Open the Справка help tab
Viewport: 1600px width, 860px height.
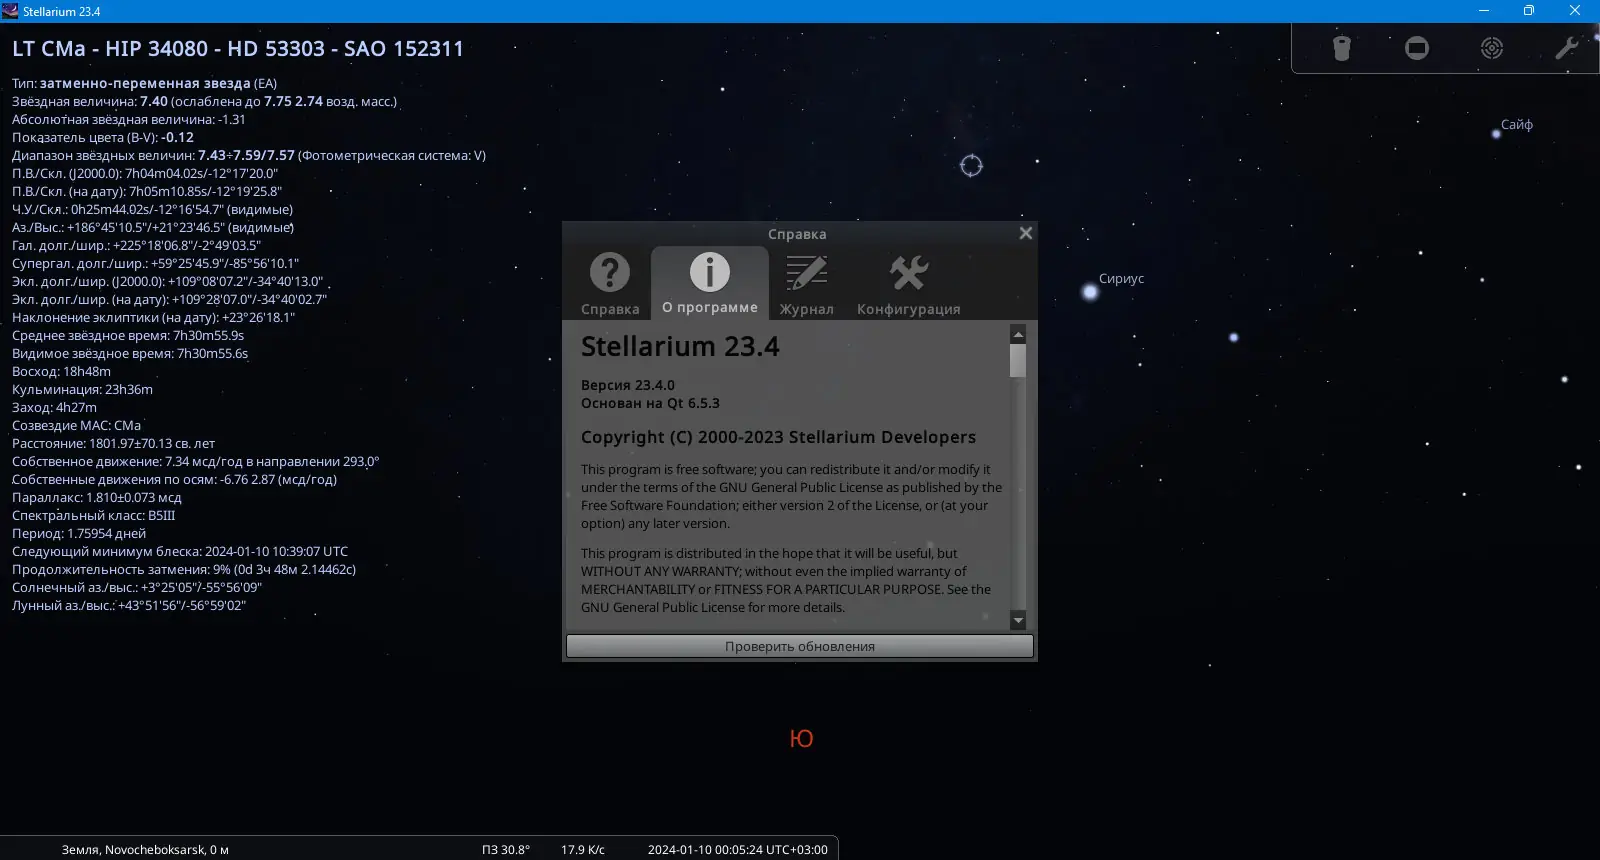coord(610,284)
